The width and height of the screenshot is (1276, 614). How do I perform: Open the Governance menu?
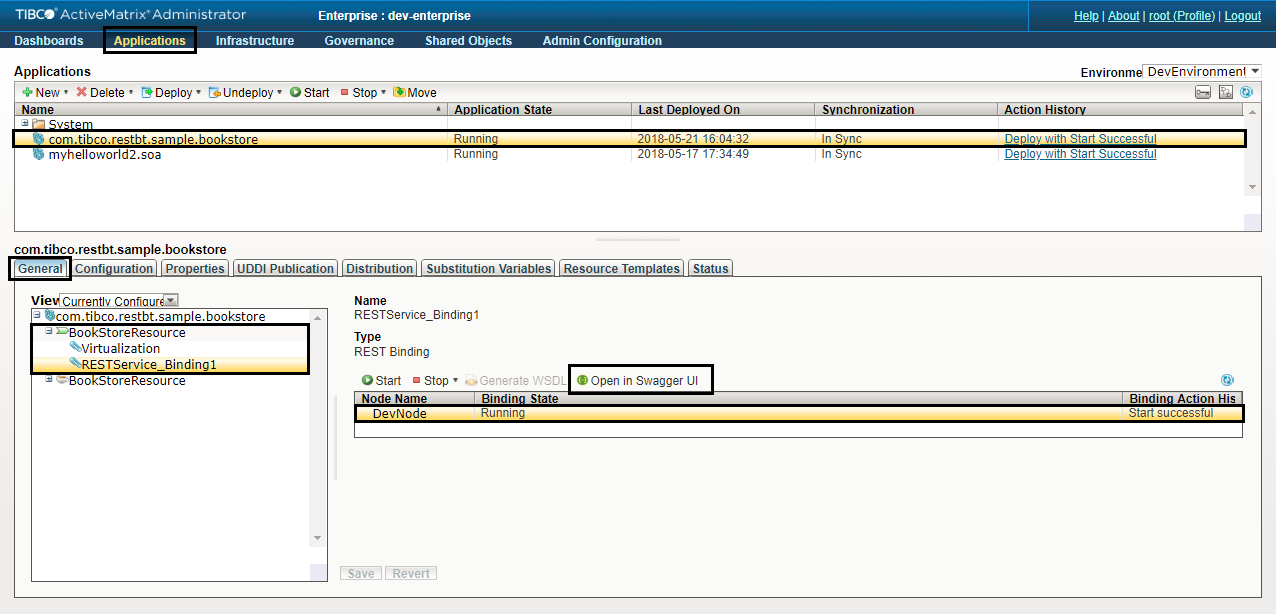(x=359, y=41)
